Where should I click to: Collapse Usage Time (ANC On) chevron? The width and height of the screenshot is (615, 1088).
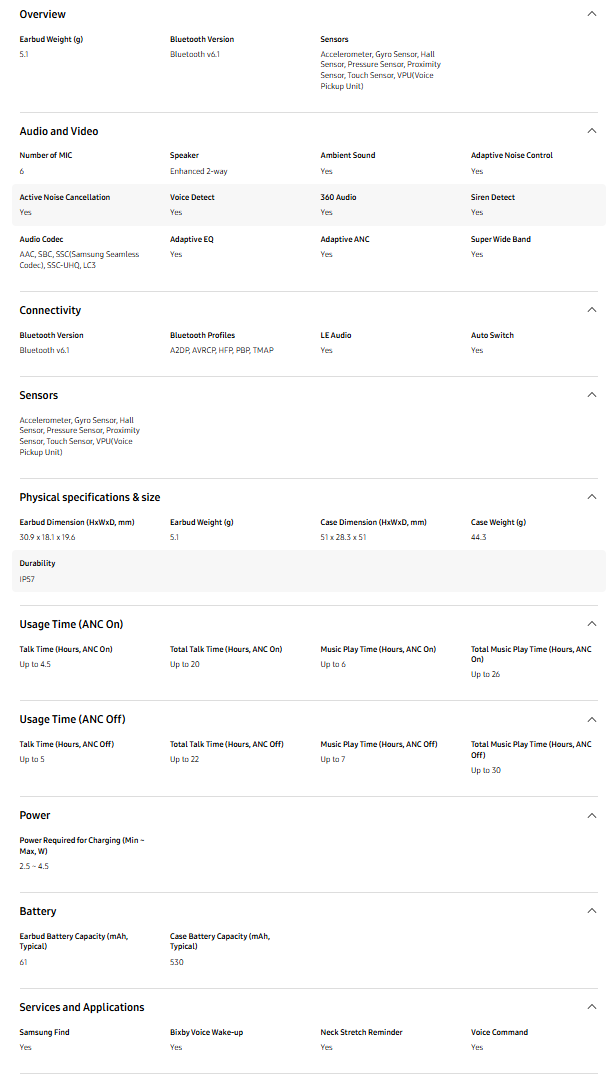coord(591,624)
